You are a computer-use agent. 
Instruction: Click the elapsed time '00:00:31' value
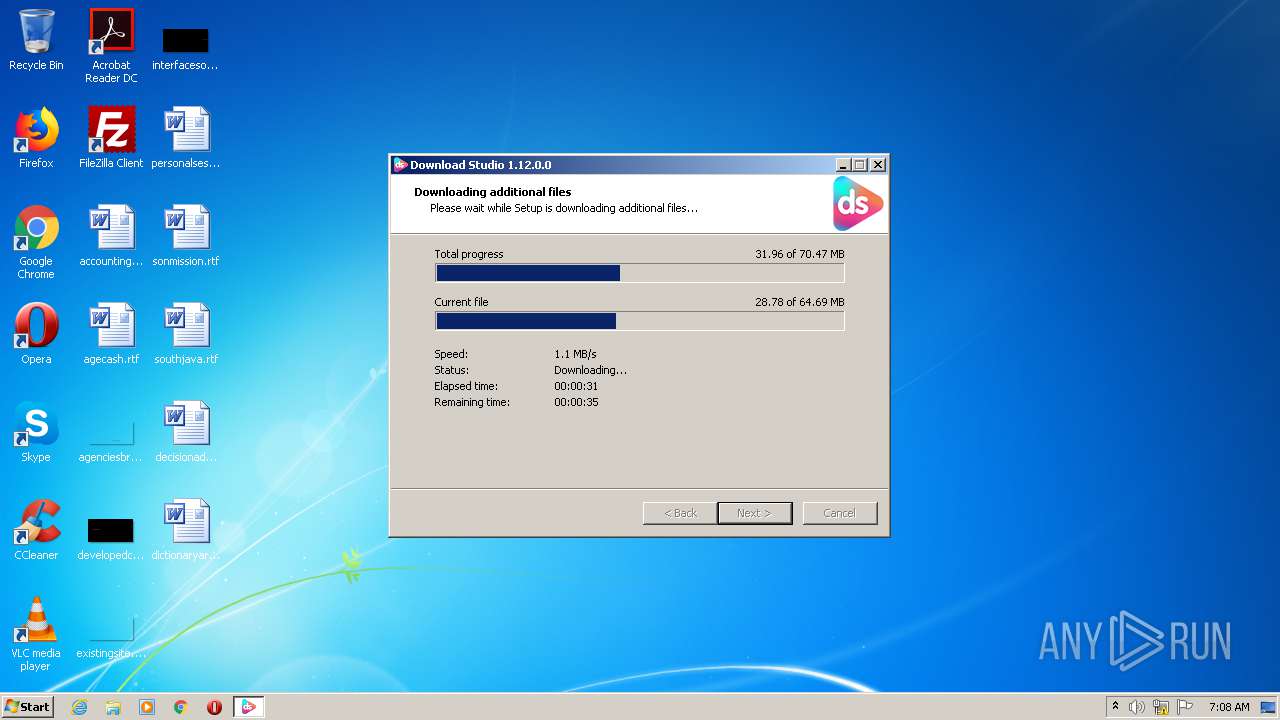[x=576, y=386]
